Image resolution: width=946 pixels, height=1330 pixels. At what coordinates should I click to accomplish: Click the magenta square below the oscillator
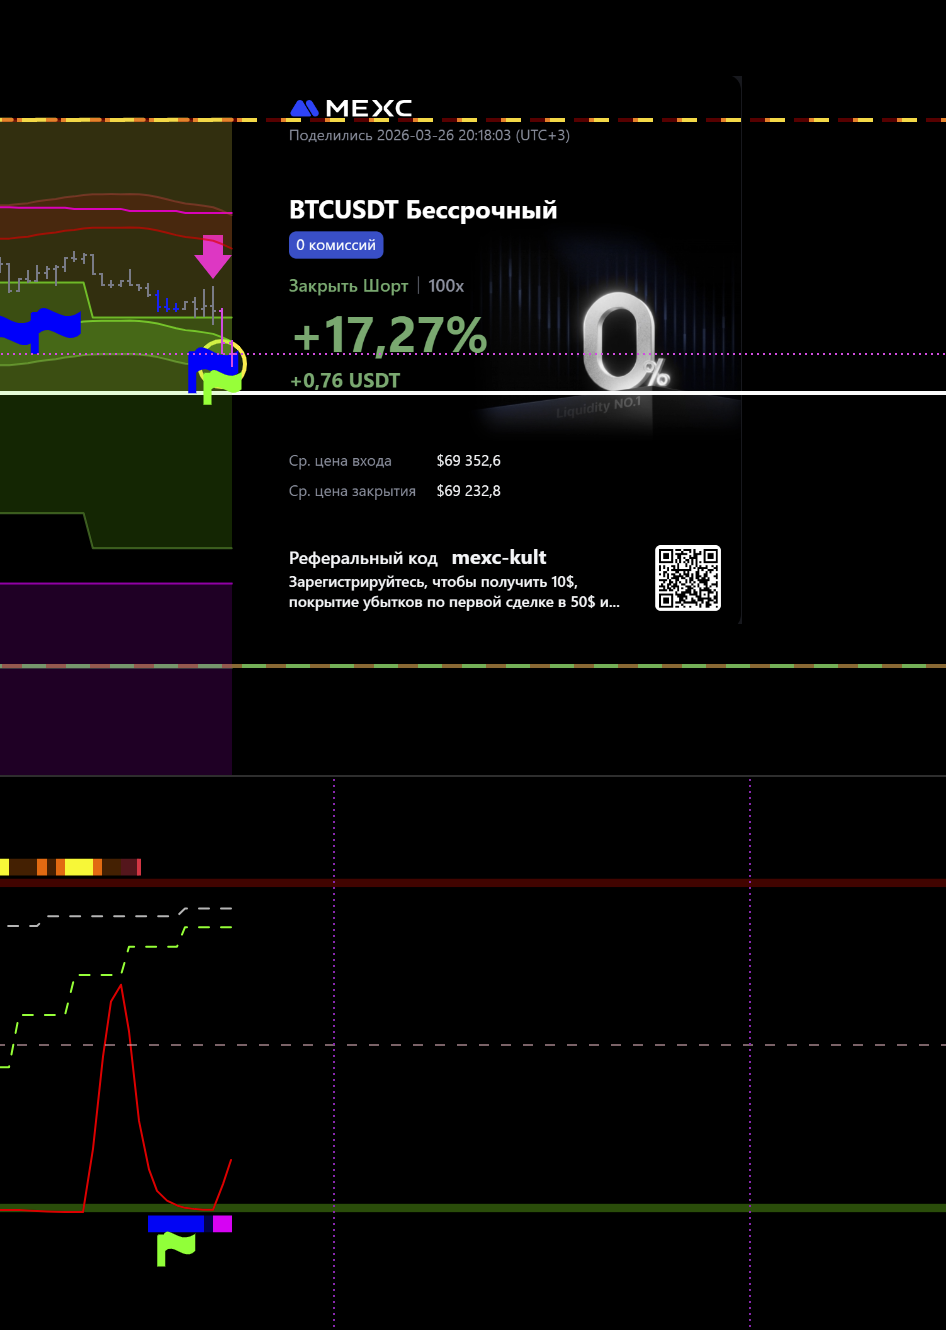point(222,1224)
